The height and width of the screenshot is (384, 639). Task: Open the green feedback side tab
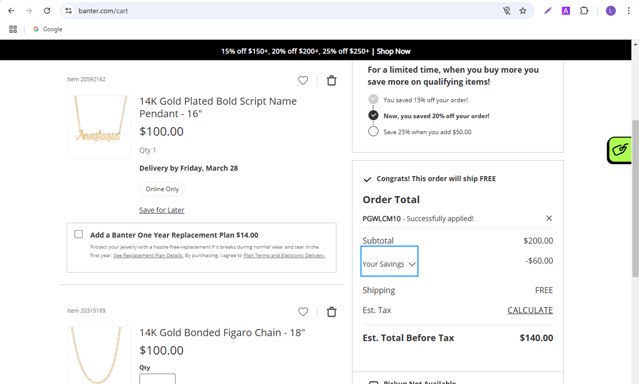(x=619, y=150)
